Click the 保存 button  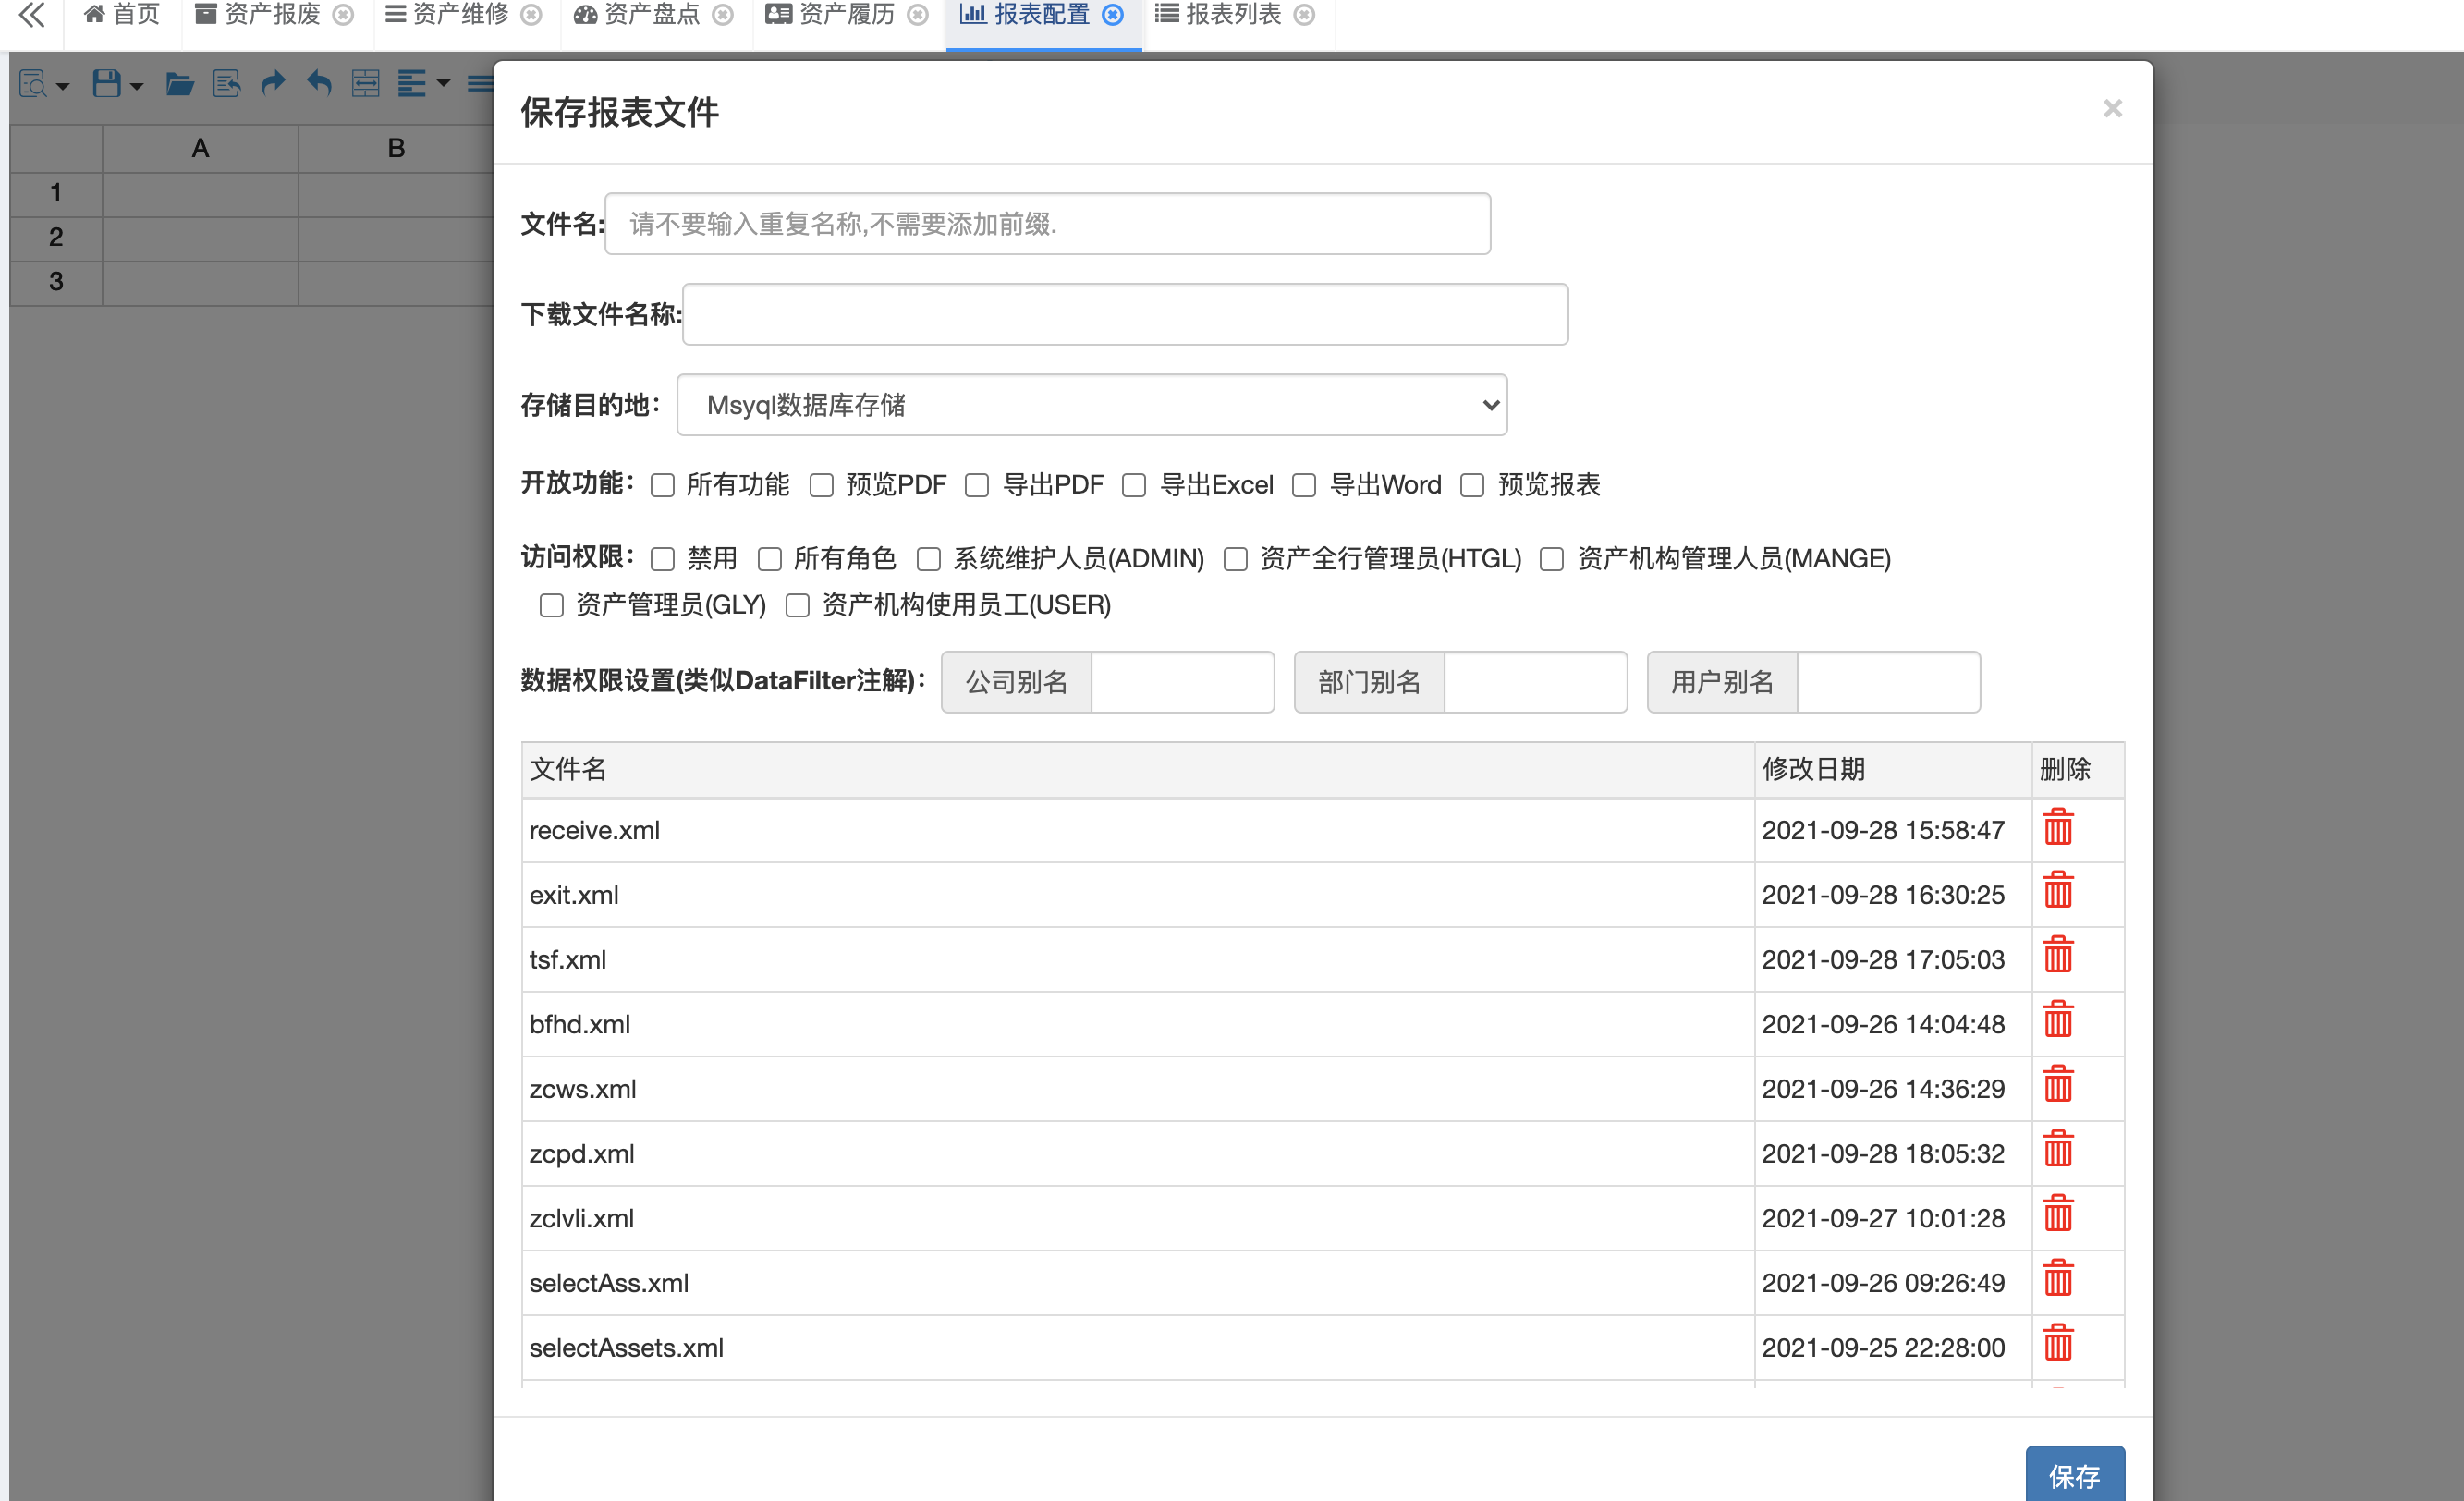[x=2075, y=1474]
